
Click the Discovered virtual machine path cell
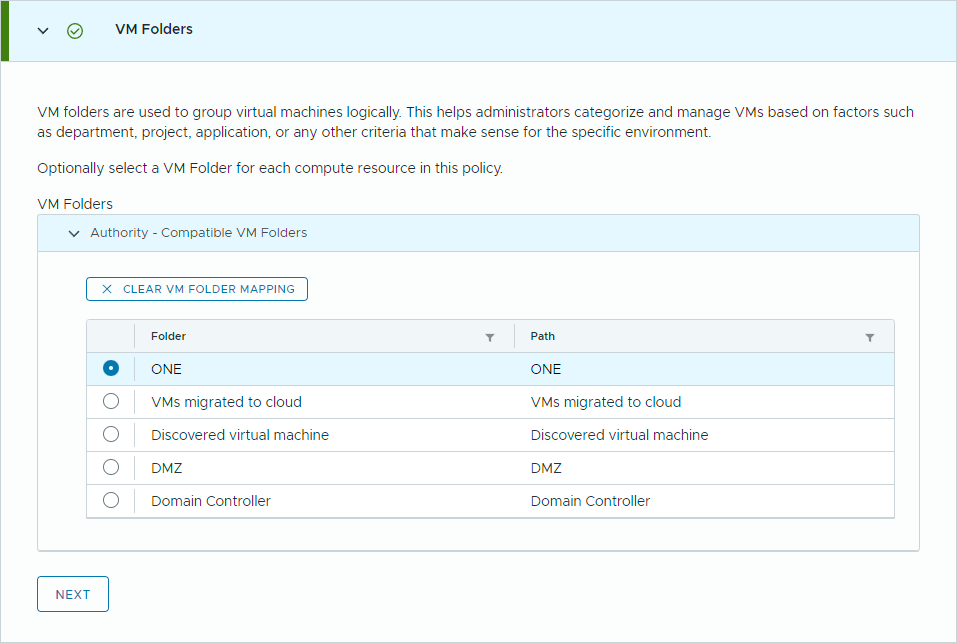619,435
